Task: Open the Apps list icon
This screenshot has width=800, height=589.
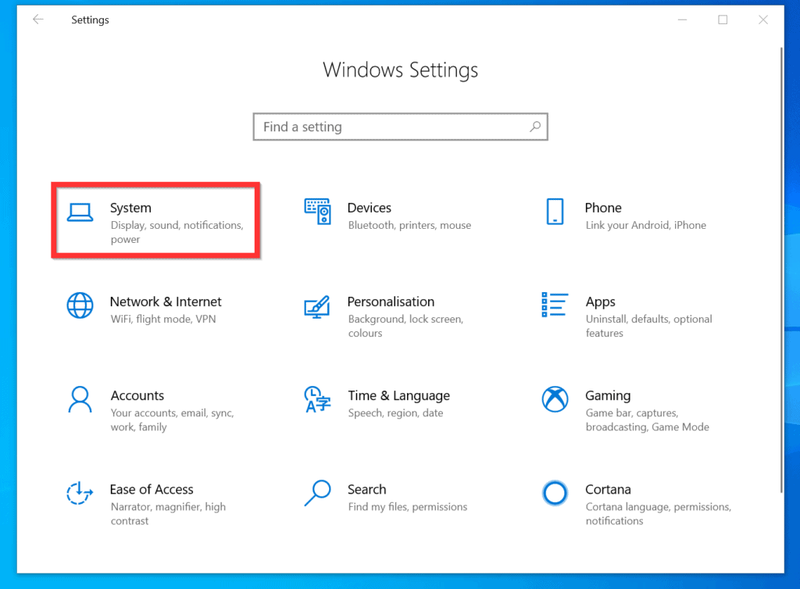Action: pyautogui.click(x=555, y=305)
